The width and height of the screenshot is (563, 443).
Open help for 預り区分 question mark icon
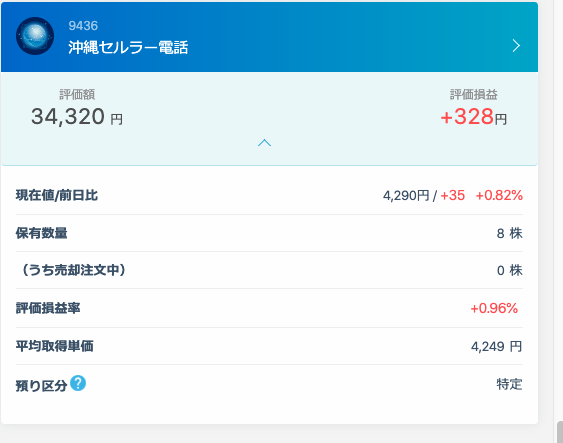tap(78, 383)
